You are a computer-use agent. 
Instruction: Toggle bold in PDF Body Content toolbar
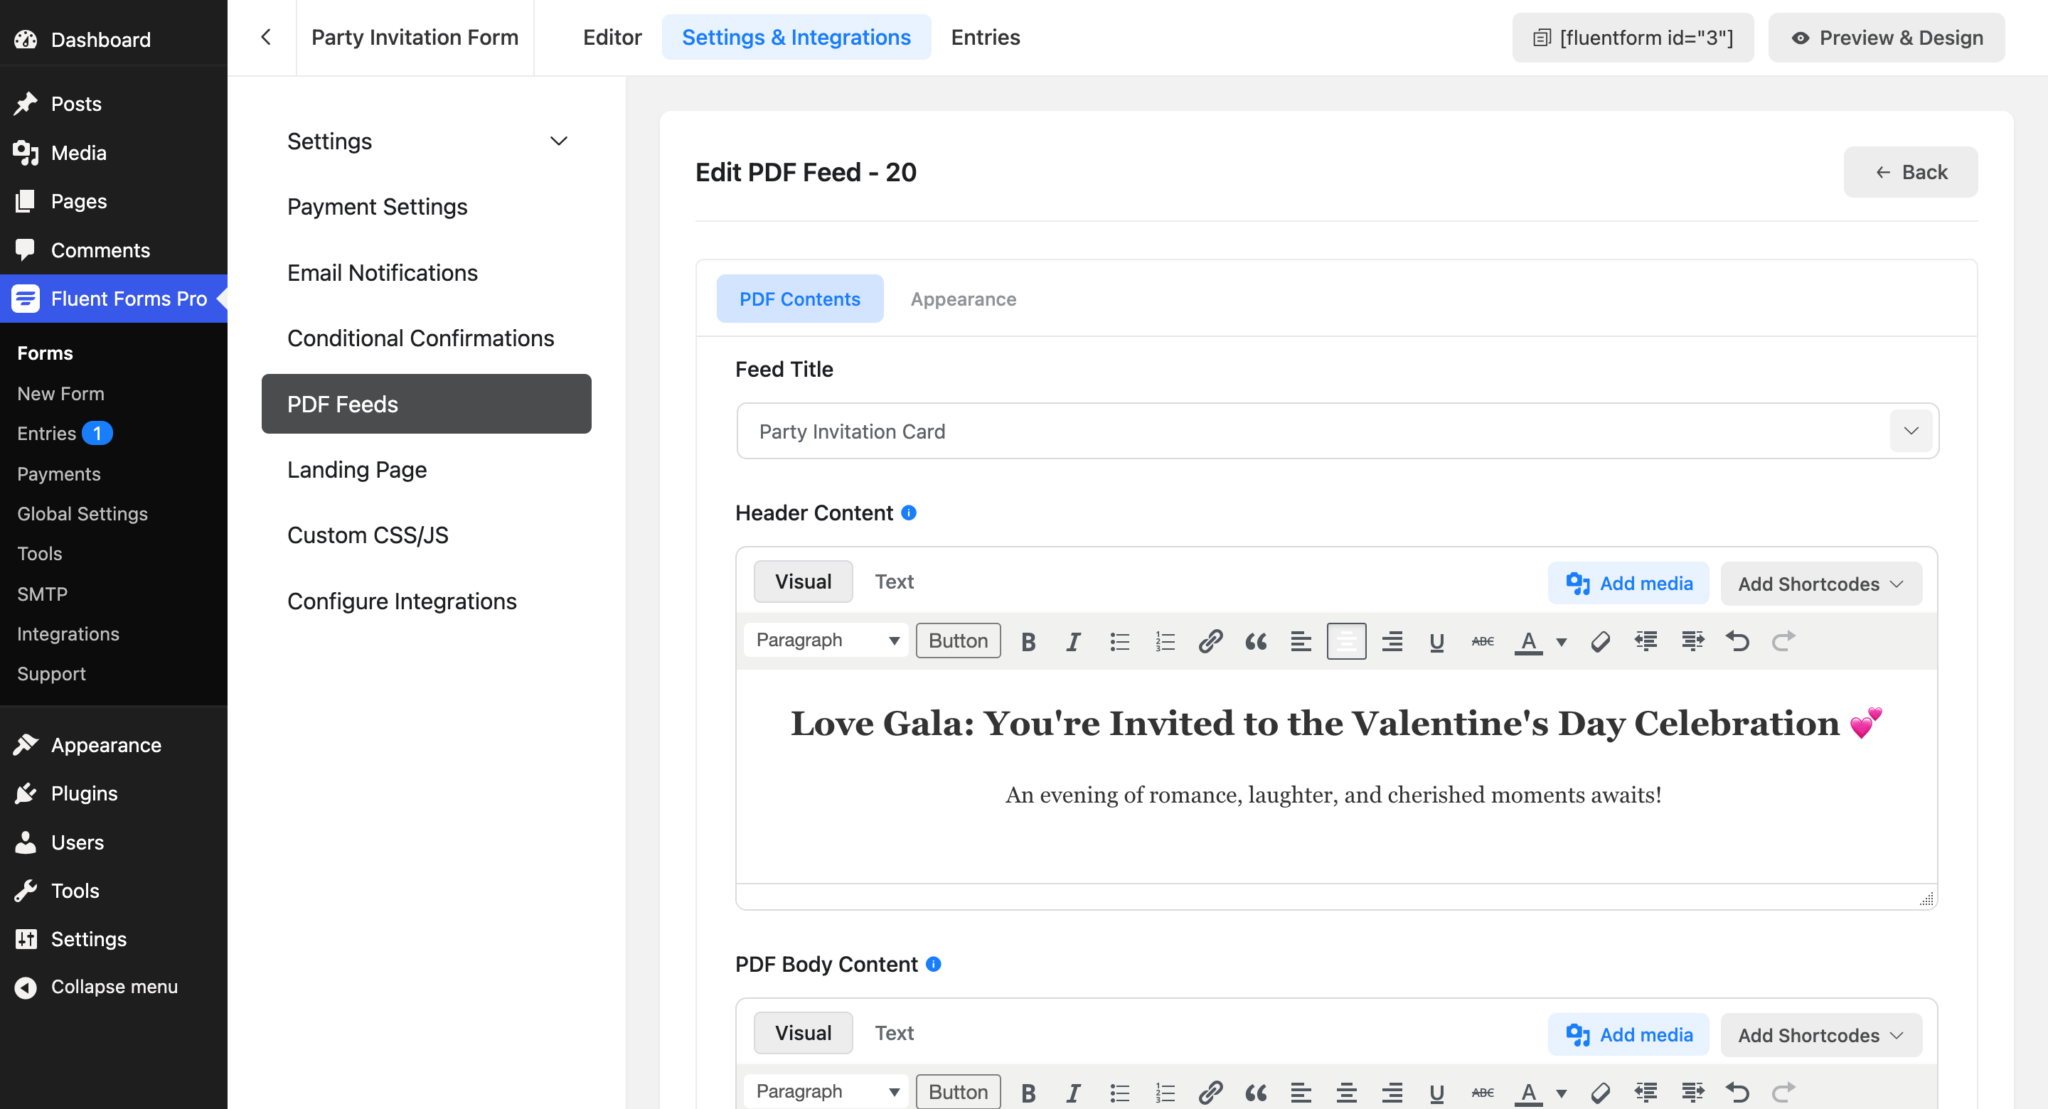tap(1028, 1092)
